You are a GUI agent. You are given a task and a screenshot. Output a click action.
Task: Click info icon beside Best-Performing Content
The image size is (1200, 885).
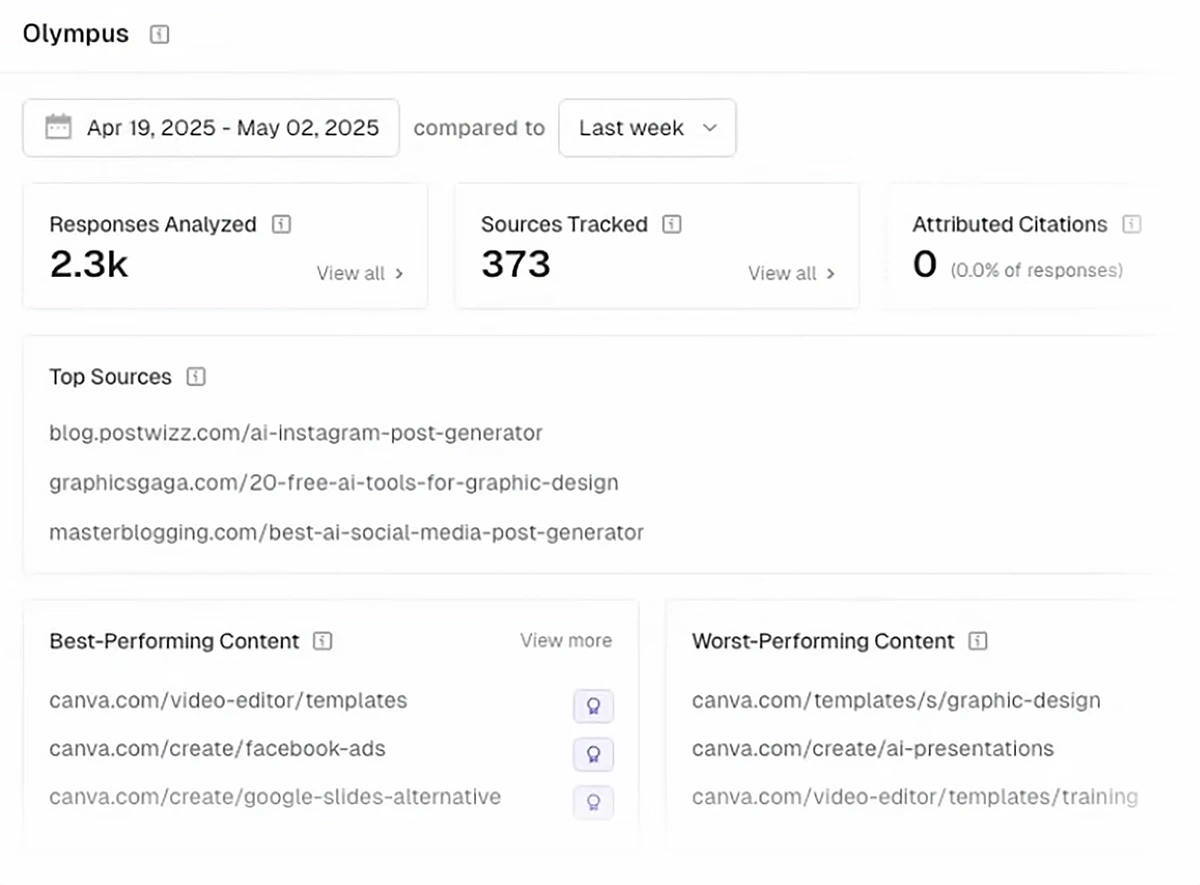(x=322, y=641)
